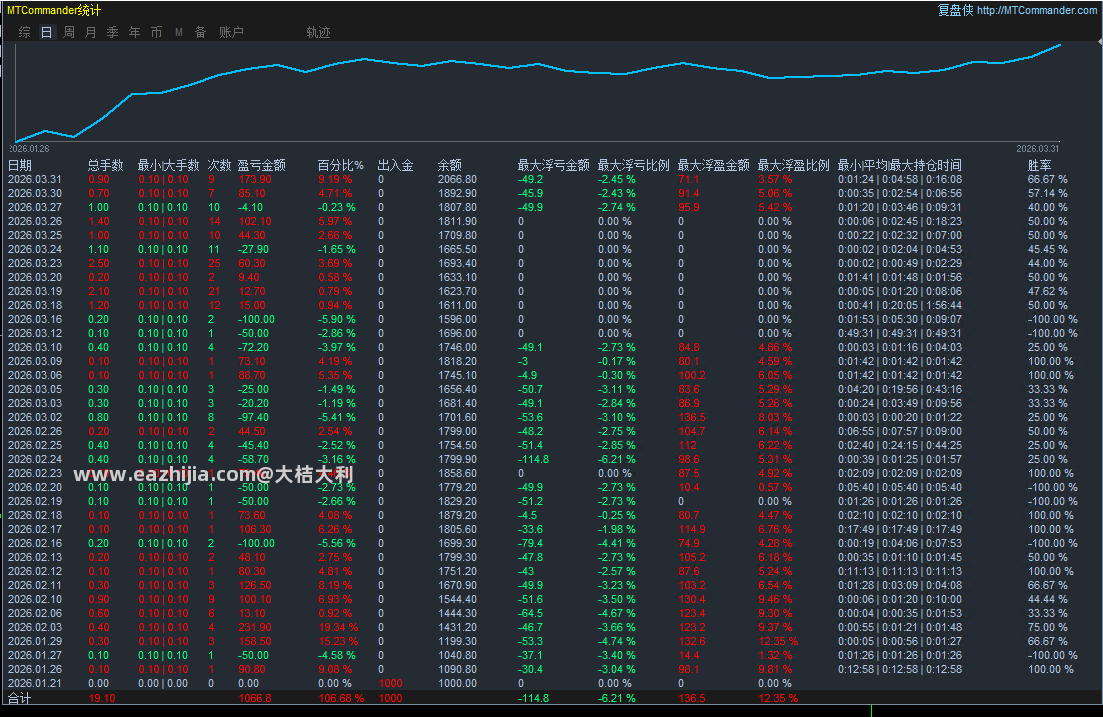1103x717 pixels.
Task: Click percentage -5.90 % on 2026.03.16
Action: pyautogui.click(x=337, y=319)
